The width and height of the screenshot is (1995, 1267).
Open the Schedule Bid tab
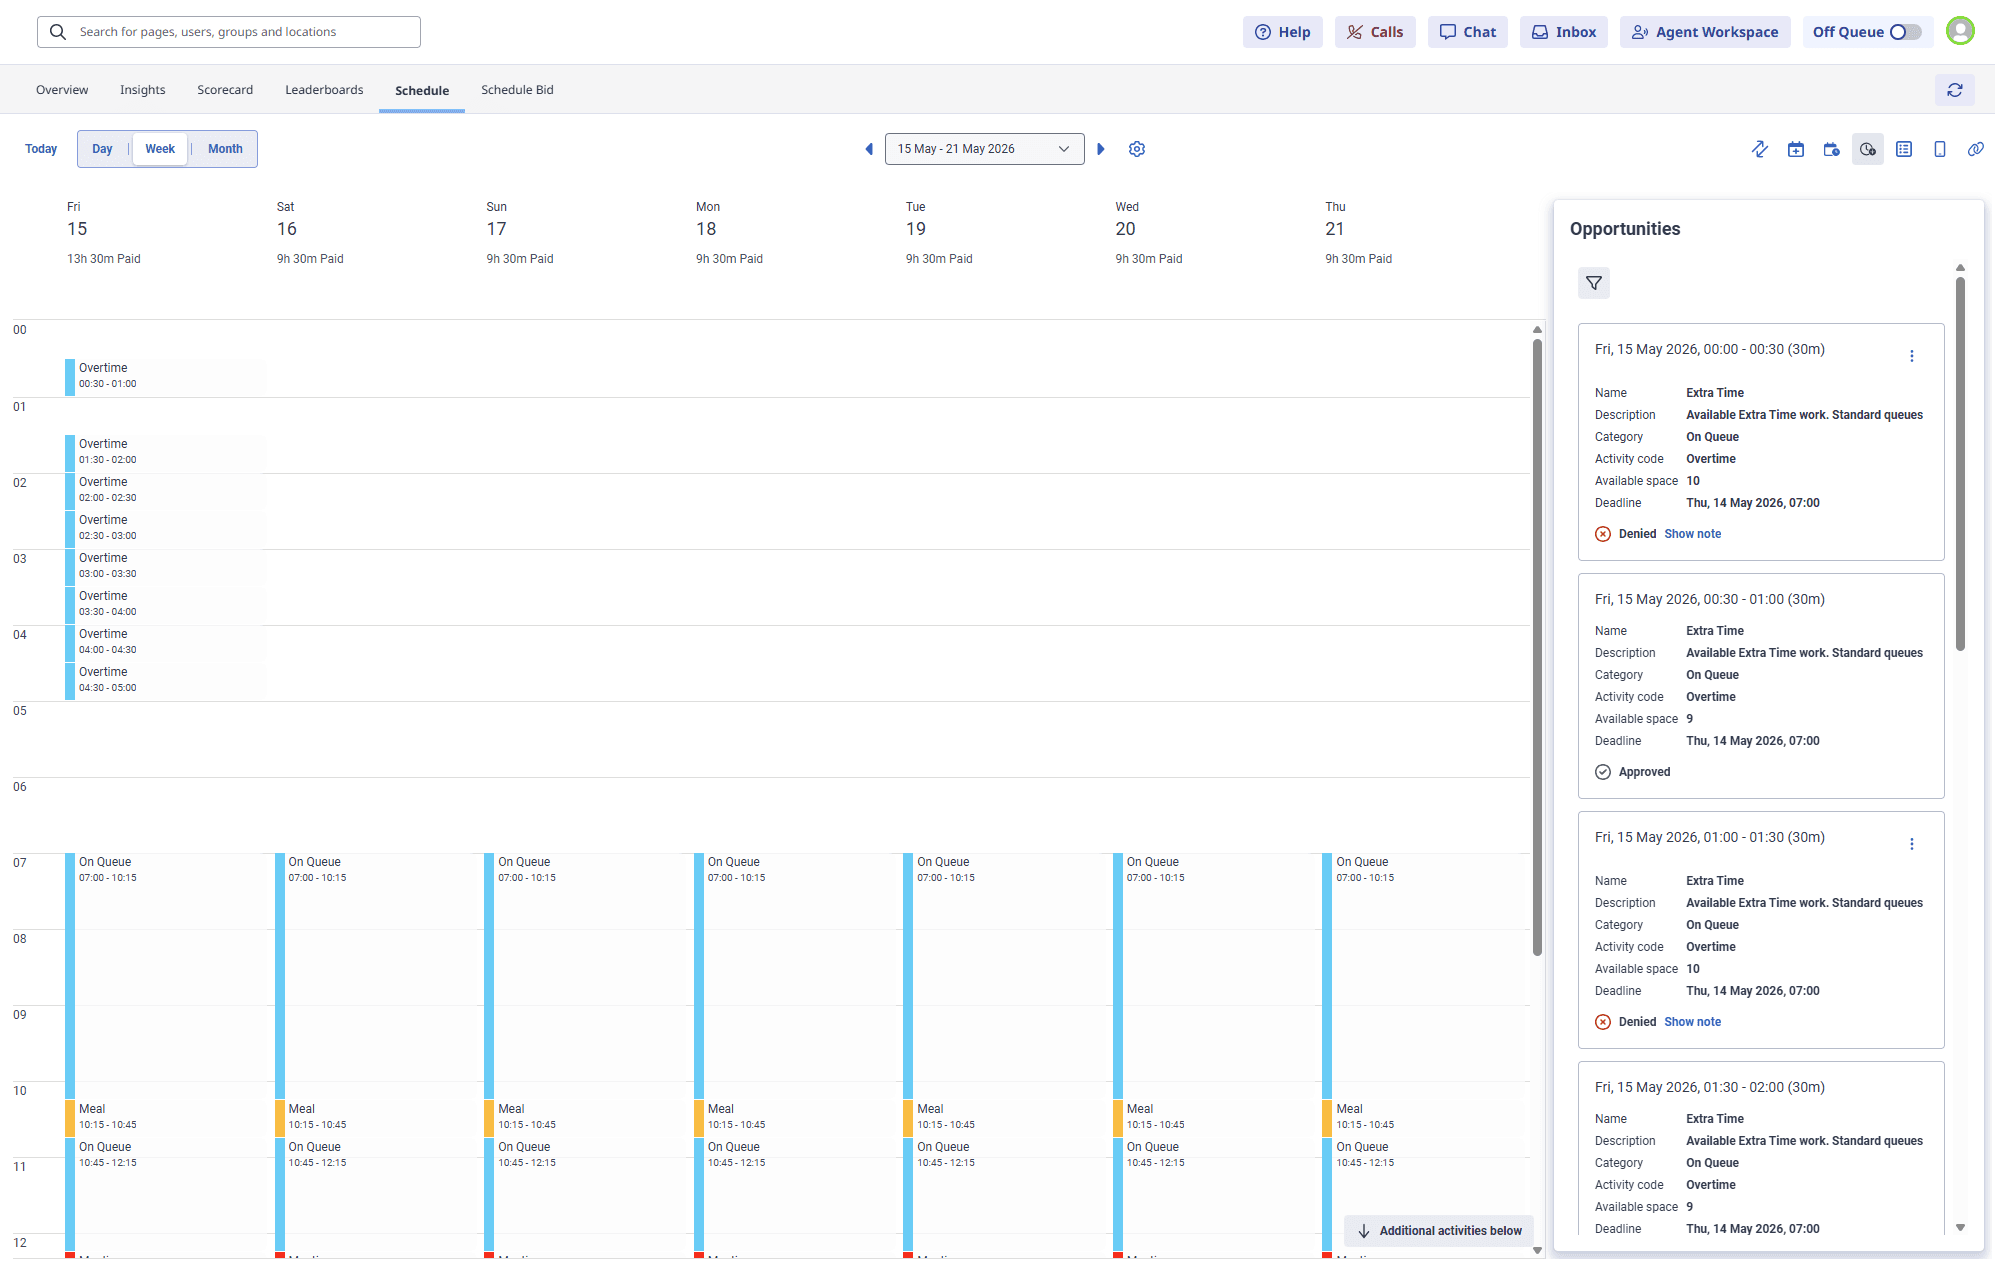click(517, 90)
